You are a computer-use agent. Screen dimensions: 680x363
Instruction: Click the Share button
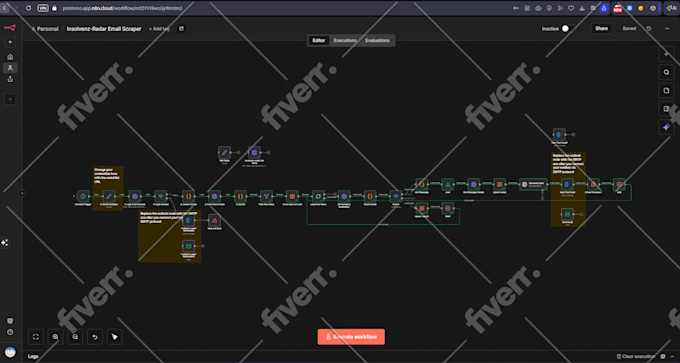point(601,29)
